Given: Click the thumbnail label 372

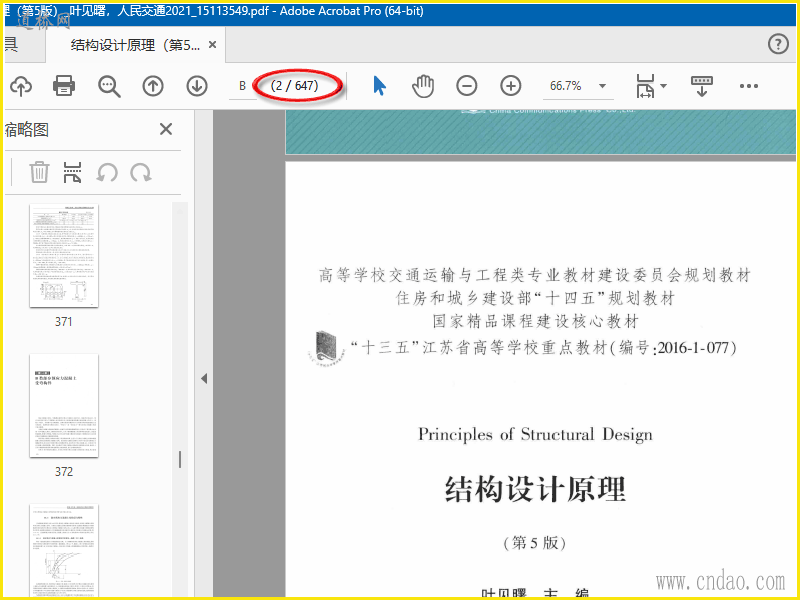Looking at the screenshot, I should pos(64,471).
